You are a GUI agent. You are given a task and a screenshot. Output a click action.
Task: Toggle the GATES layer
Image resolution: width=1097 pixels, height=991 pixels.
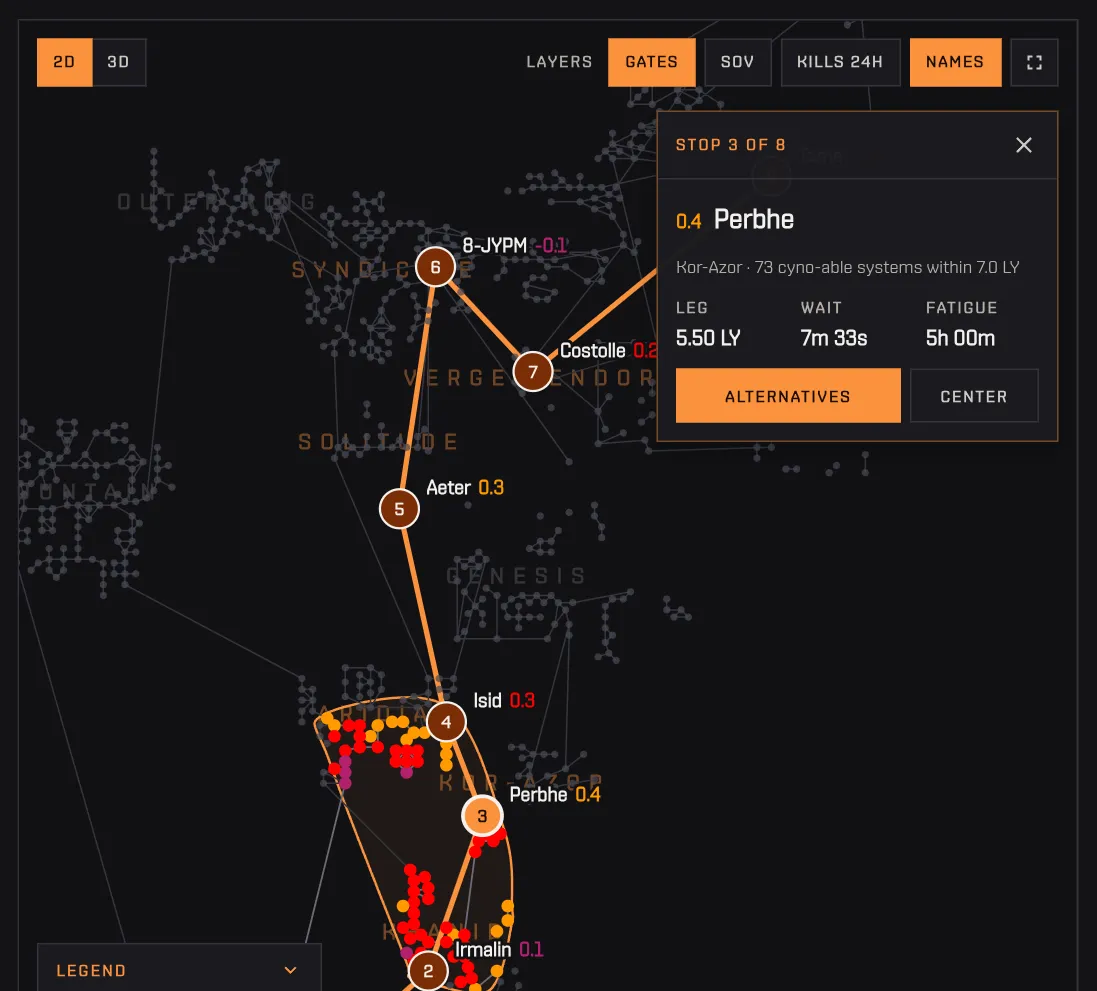[651, 62]
